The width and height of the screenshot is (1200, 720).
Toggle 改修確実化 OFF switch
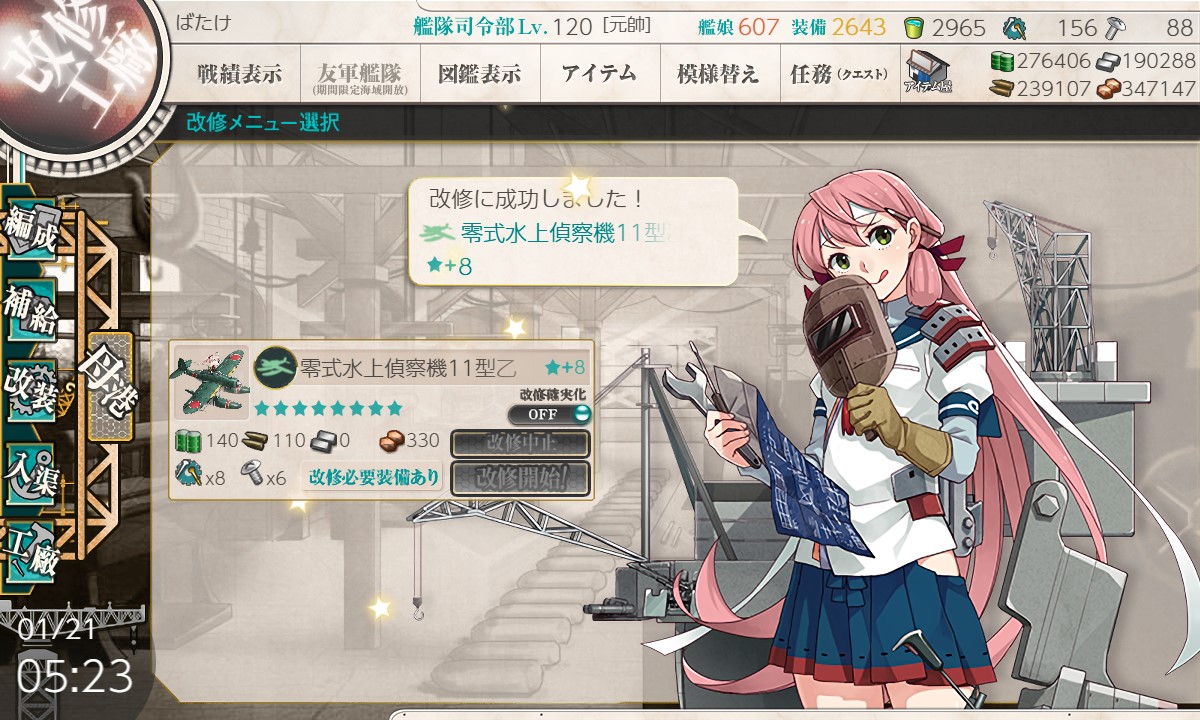click(x=549, y=414)
